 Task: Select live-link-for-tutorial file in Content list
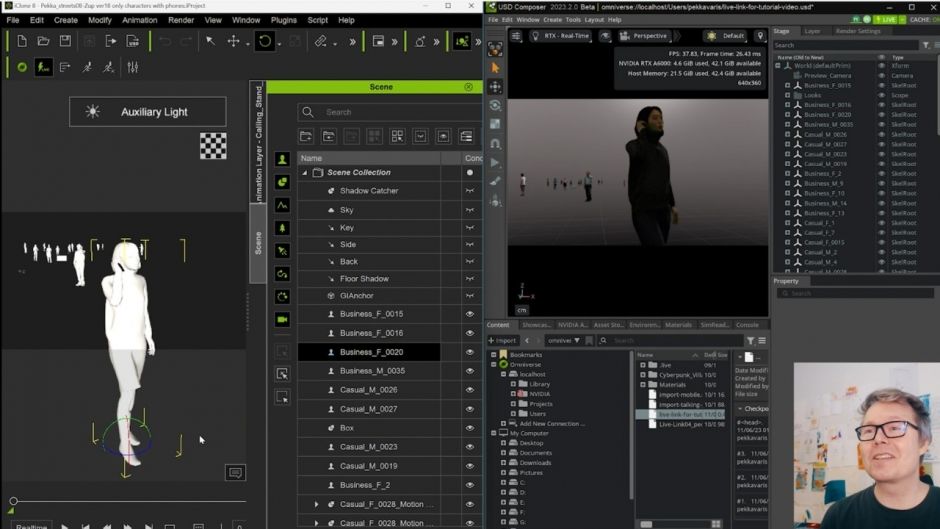click(680, 414)
